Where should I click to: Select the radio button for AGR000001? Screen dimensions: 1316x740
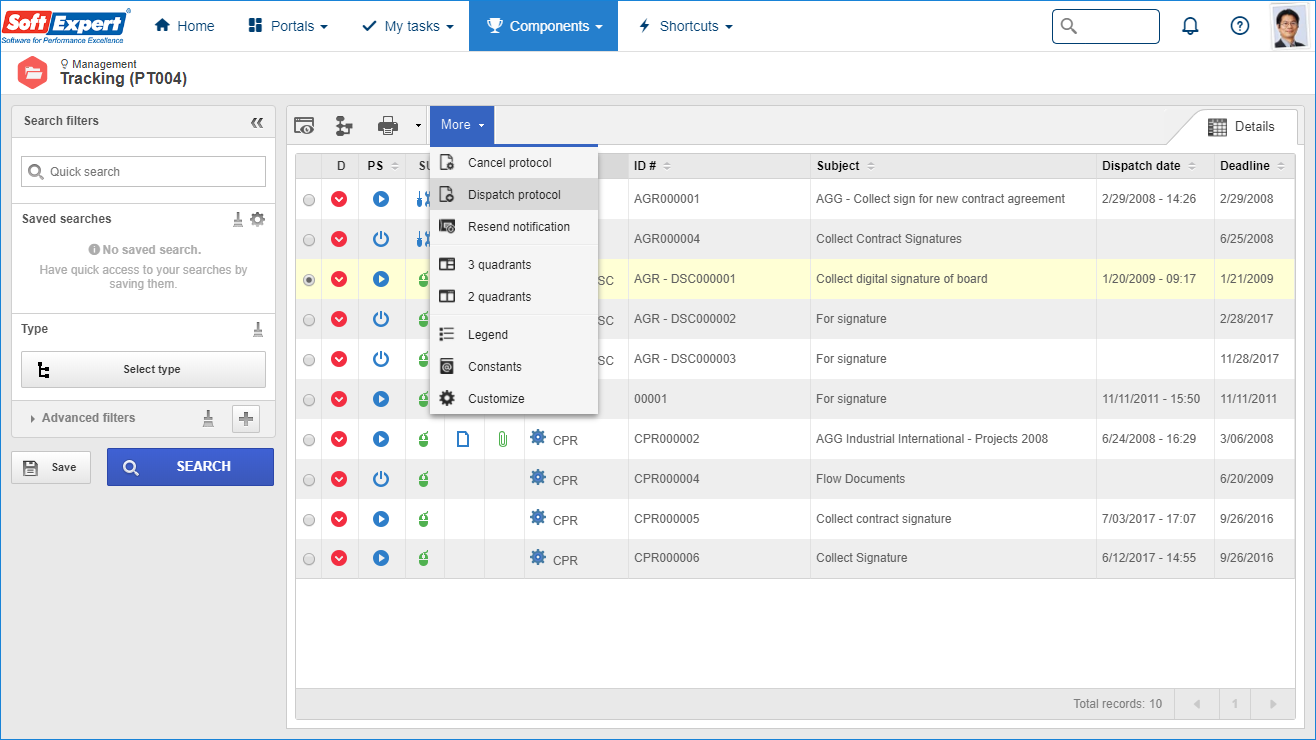(309, 200)
